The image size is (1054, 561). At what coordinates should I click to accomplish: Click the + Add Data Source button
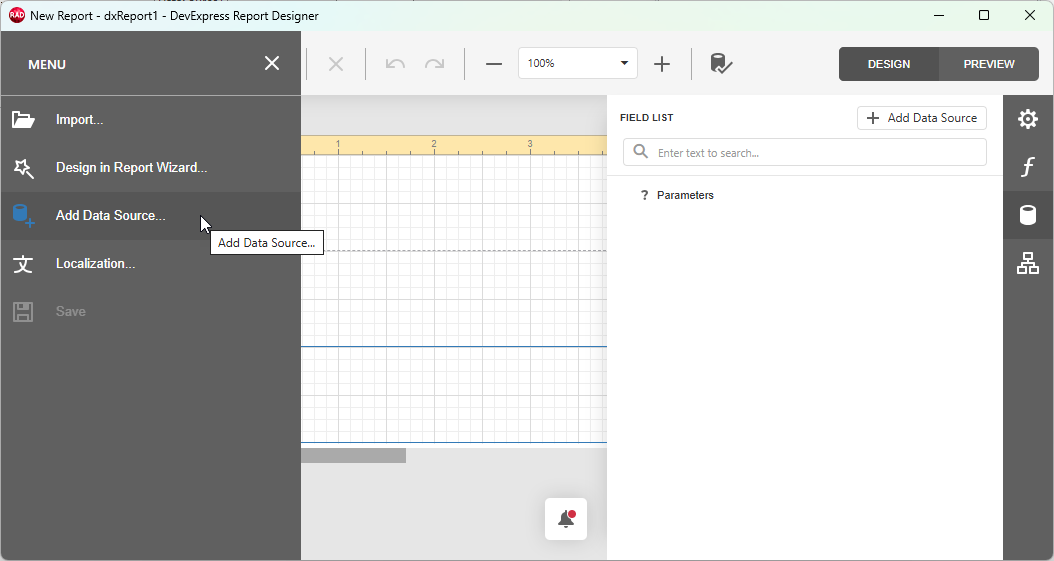click(x=922, y=118)
